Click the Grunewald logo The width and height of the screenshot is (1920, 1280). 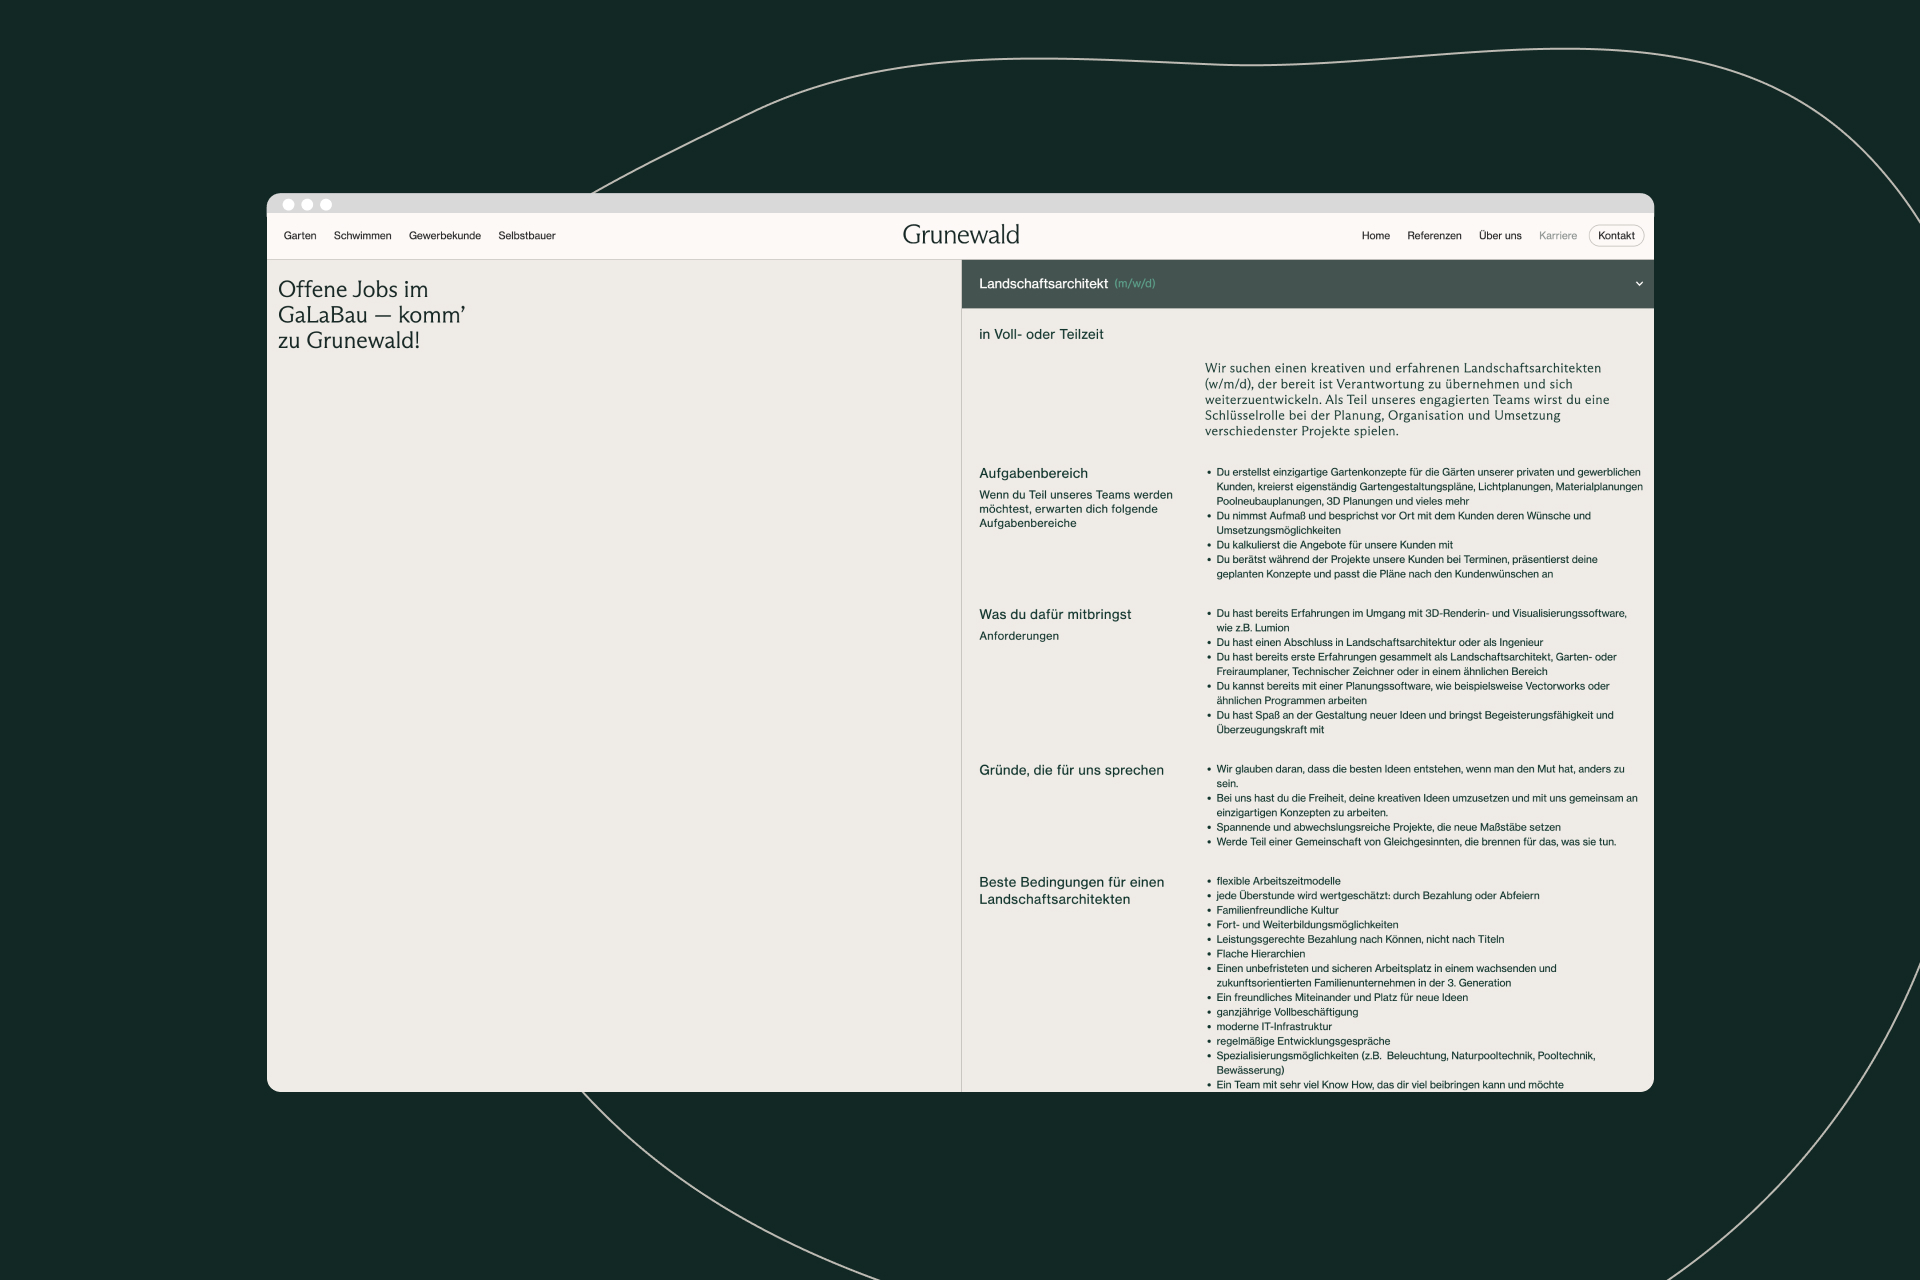[x=960, y=235]
